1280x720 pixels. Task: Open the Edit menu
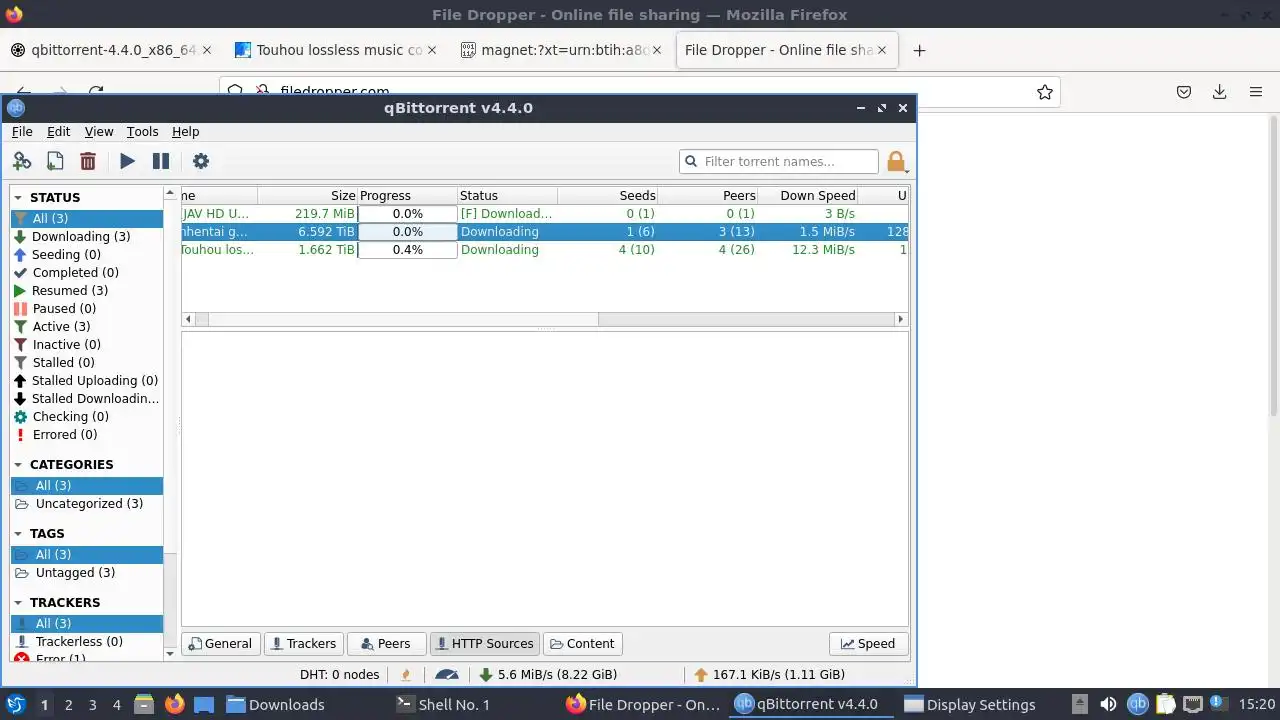coord(58,131)
